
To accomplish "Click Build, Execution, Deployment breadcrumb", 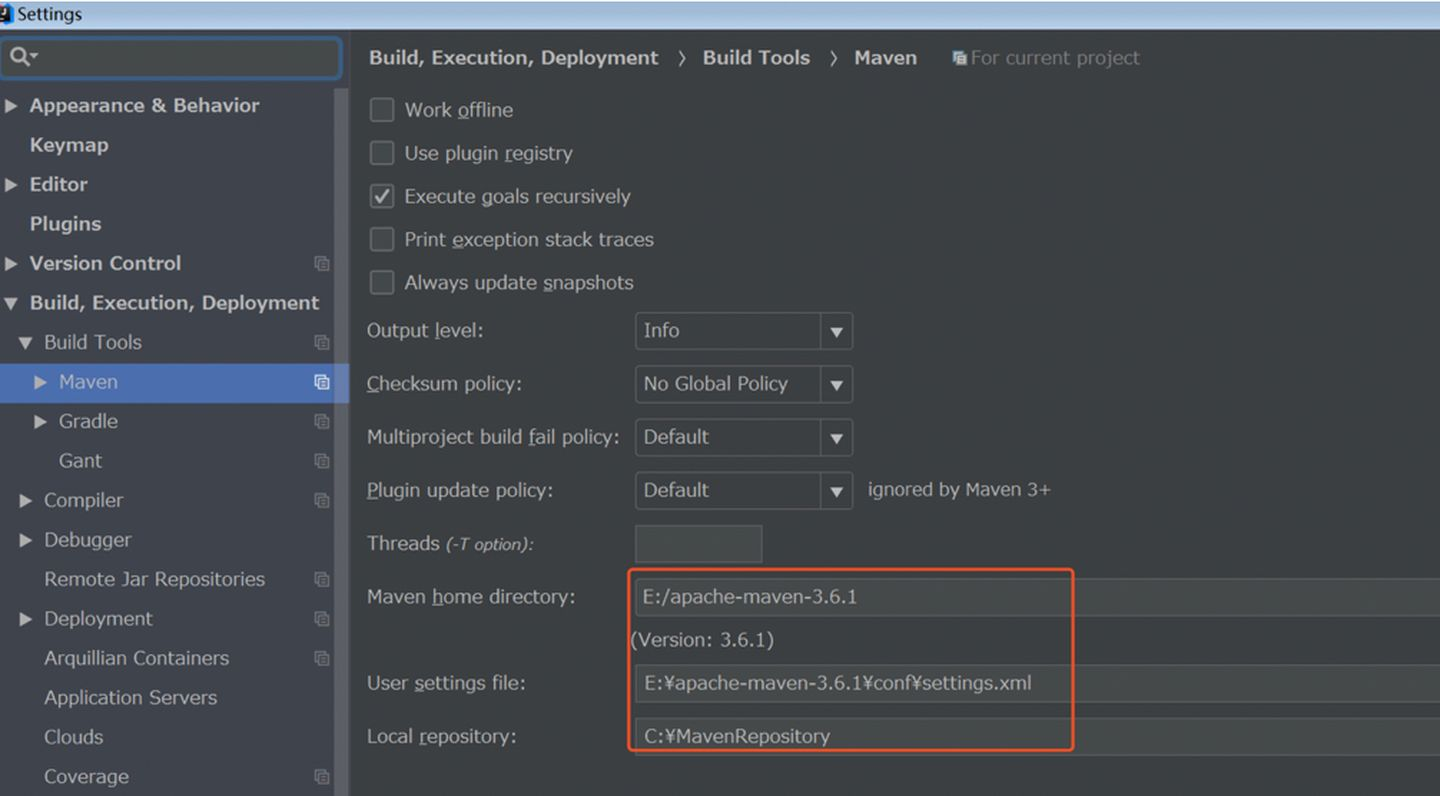I will 513,58.
